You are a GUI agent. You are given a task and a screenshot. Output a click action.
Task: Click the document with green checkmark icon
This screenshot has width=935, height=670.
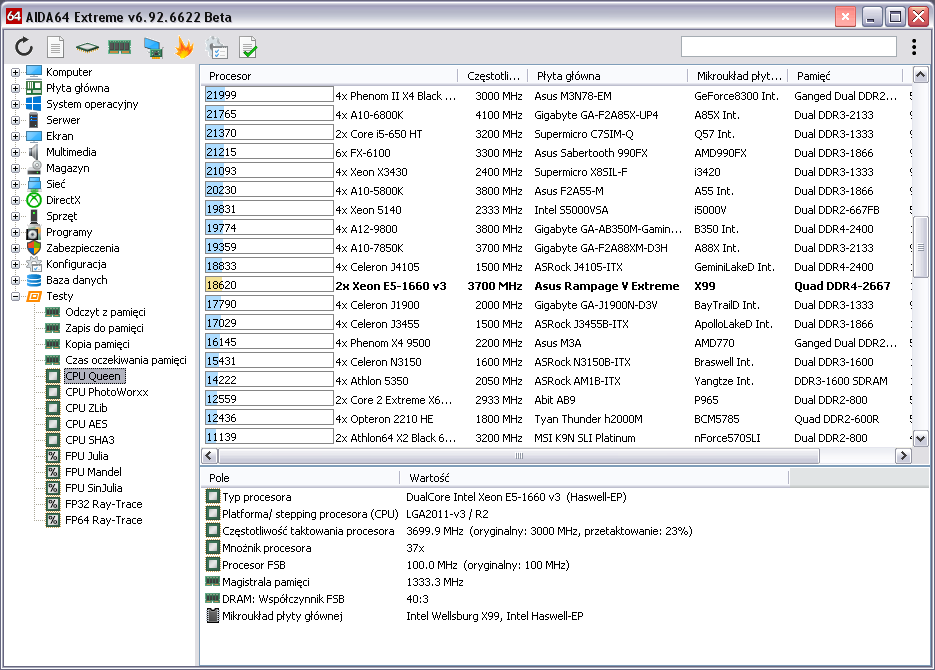point(248,47)
